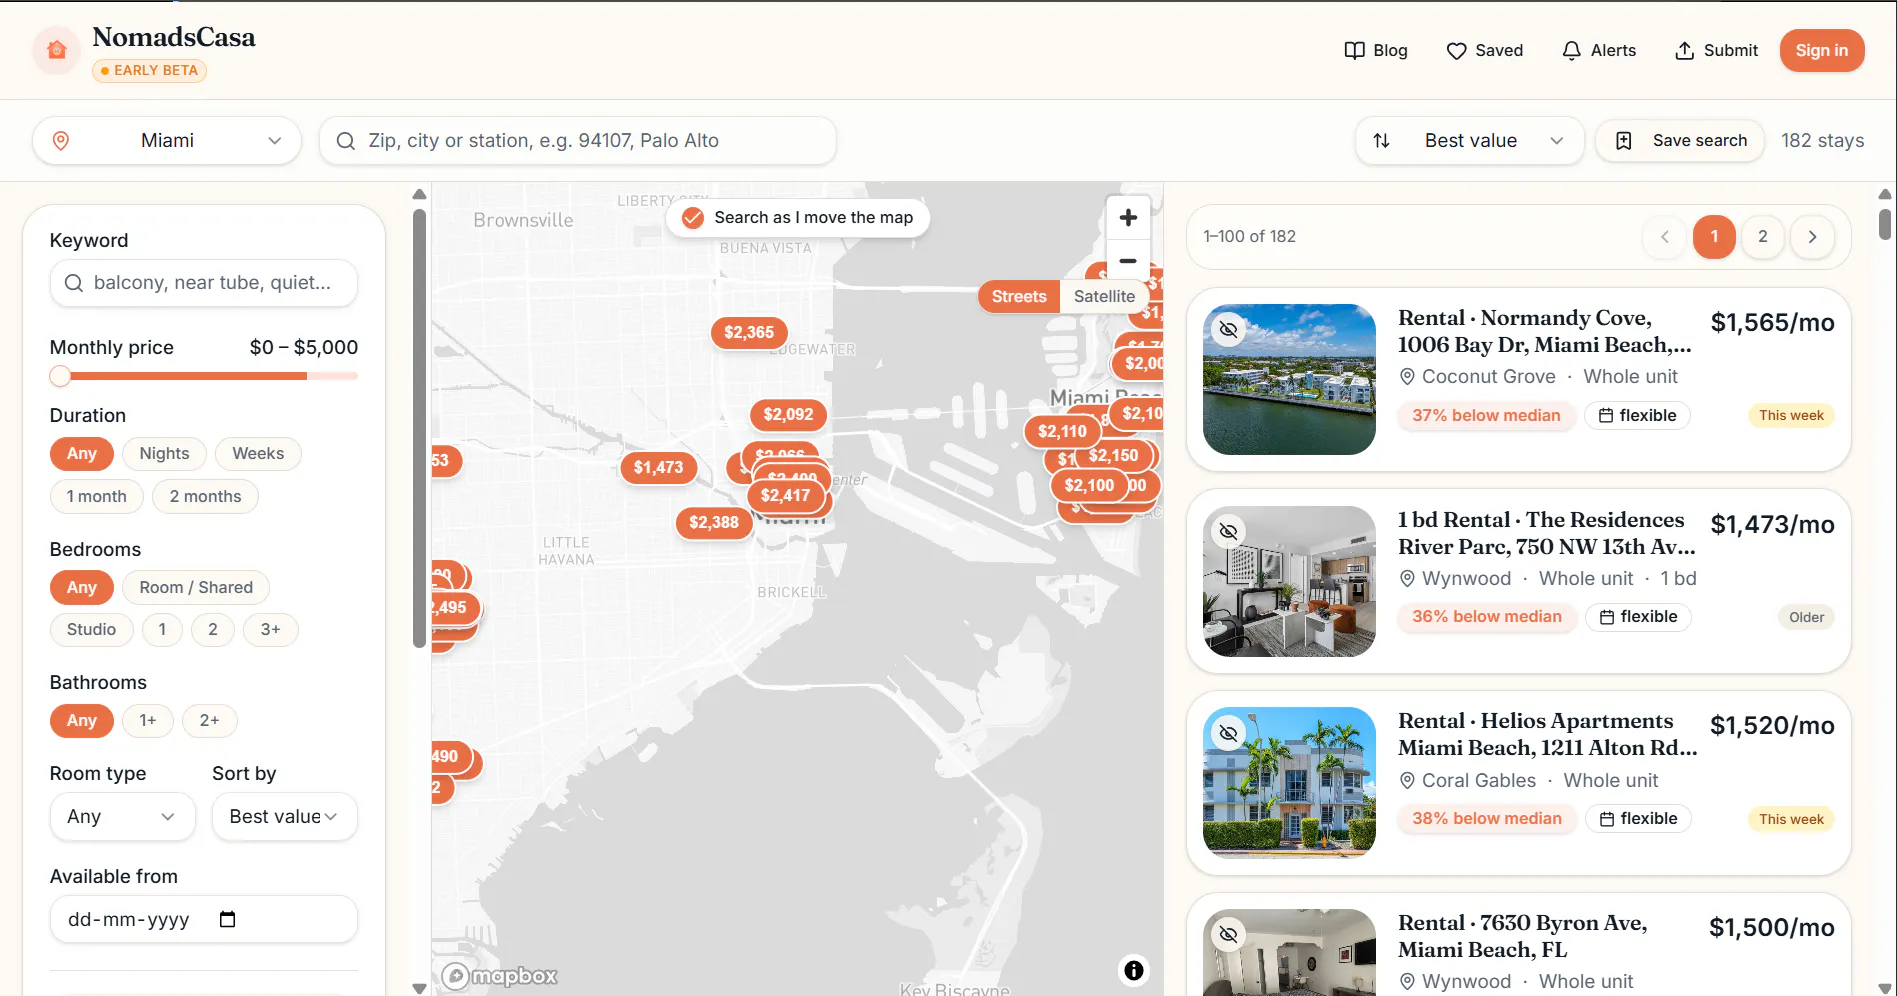Go to results page 2
Viewport: 1897px width, 996px height.
(x=1763, y=237)
